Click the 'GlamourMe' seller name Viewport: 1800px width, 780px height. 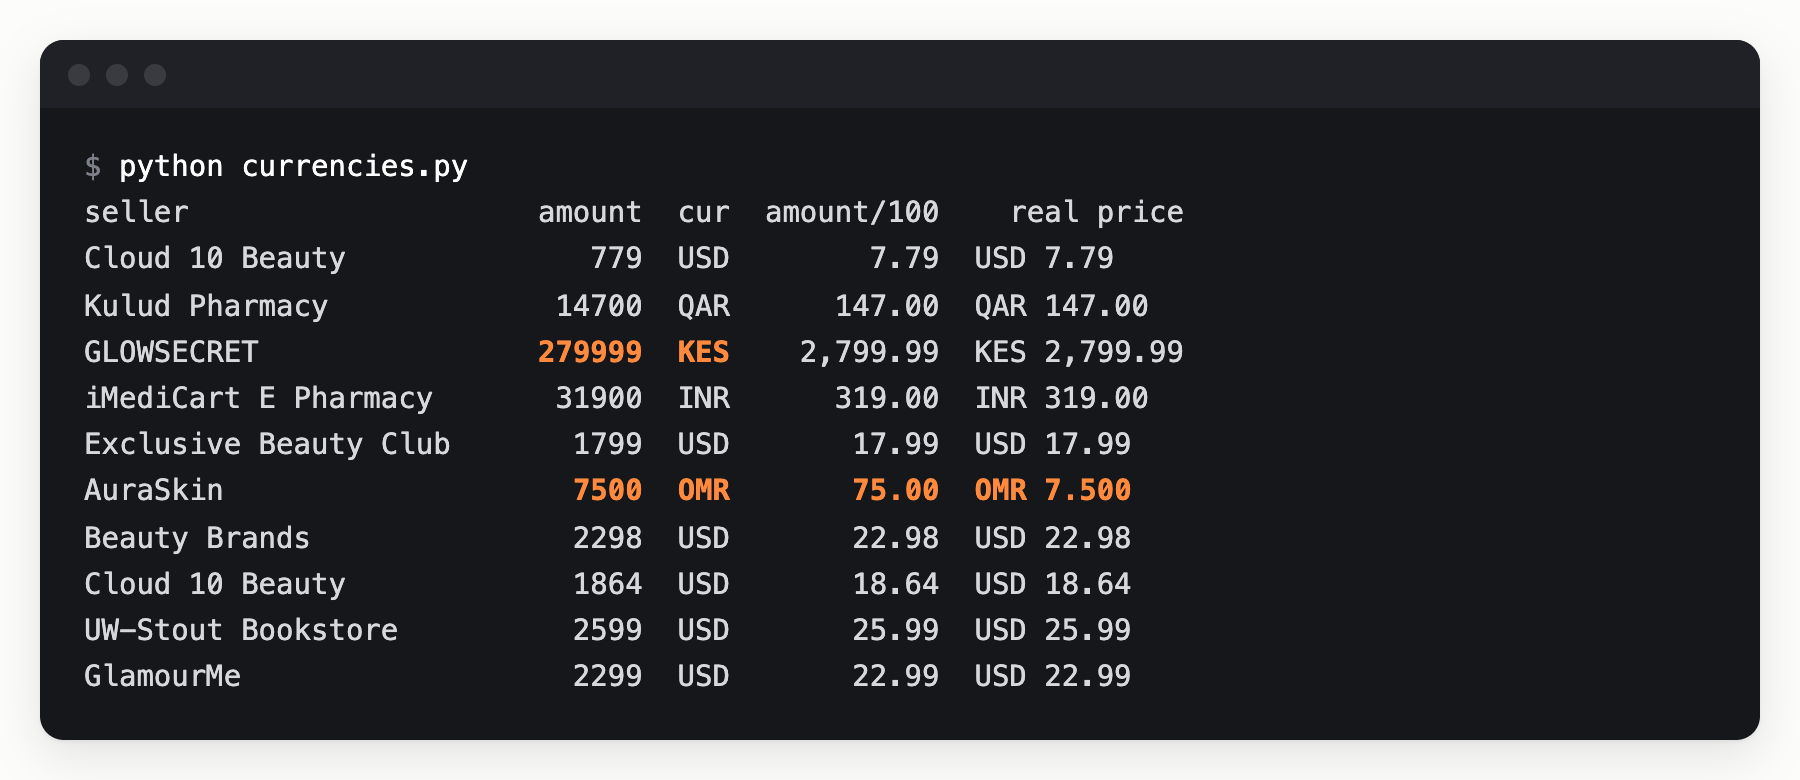[162, 676]
